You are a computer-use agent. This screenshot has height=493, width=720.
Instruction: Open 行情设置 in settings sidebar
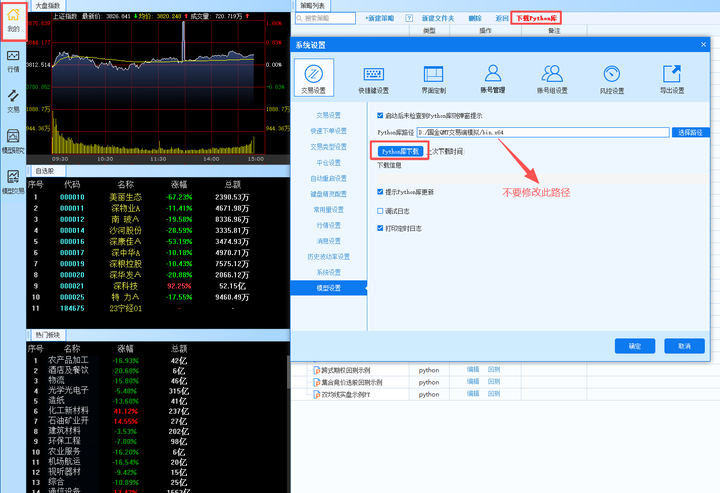click(328, 225)
